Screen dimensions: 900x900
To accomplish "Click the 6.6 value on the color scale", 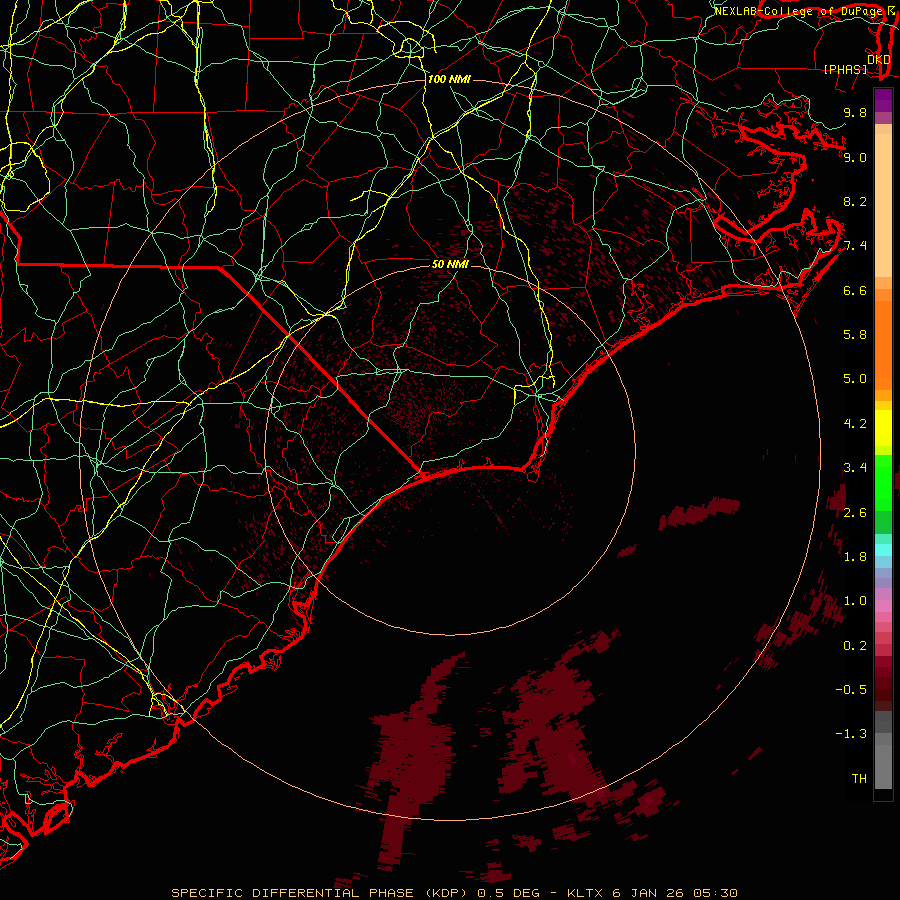I will click(x=855, y=290).
